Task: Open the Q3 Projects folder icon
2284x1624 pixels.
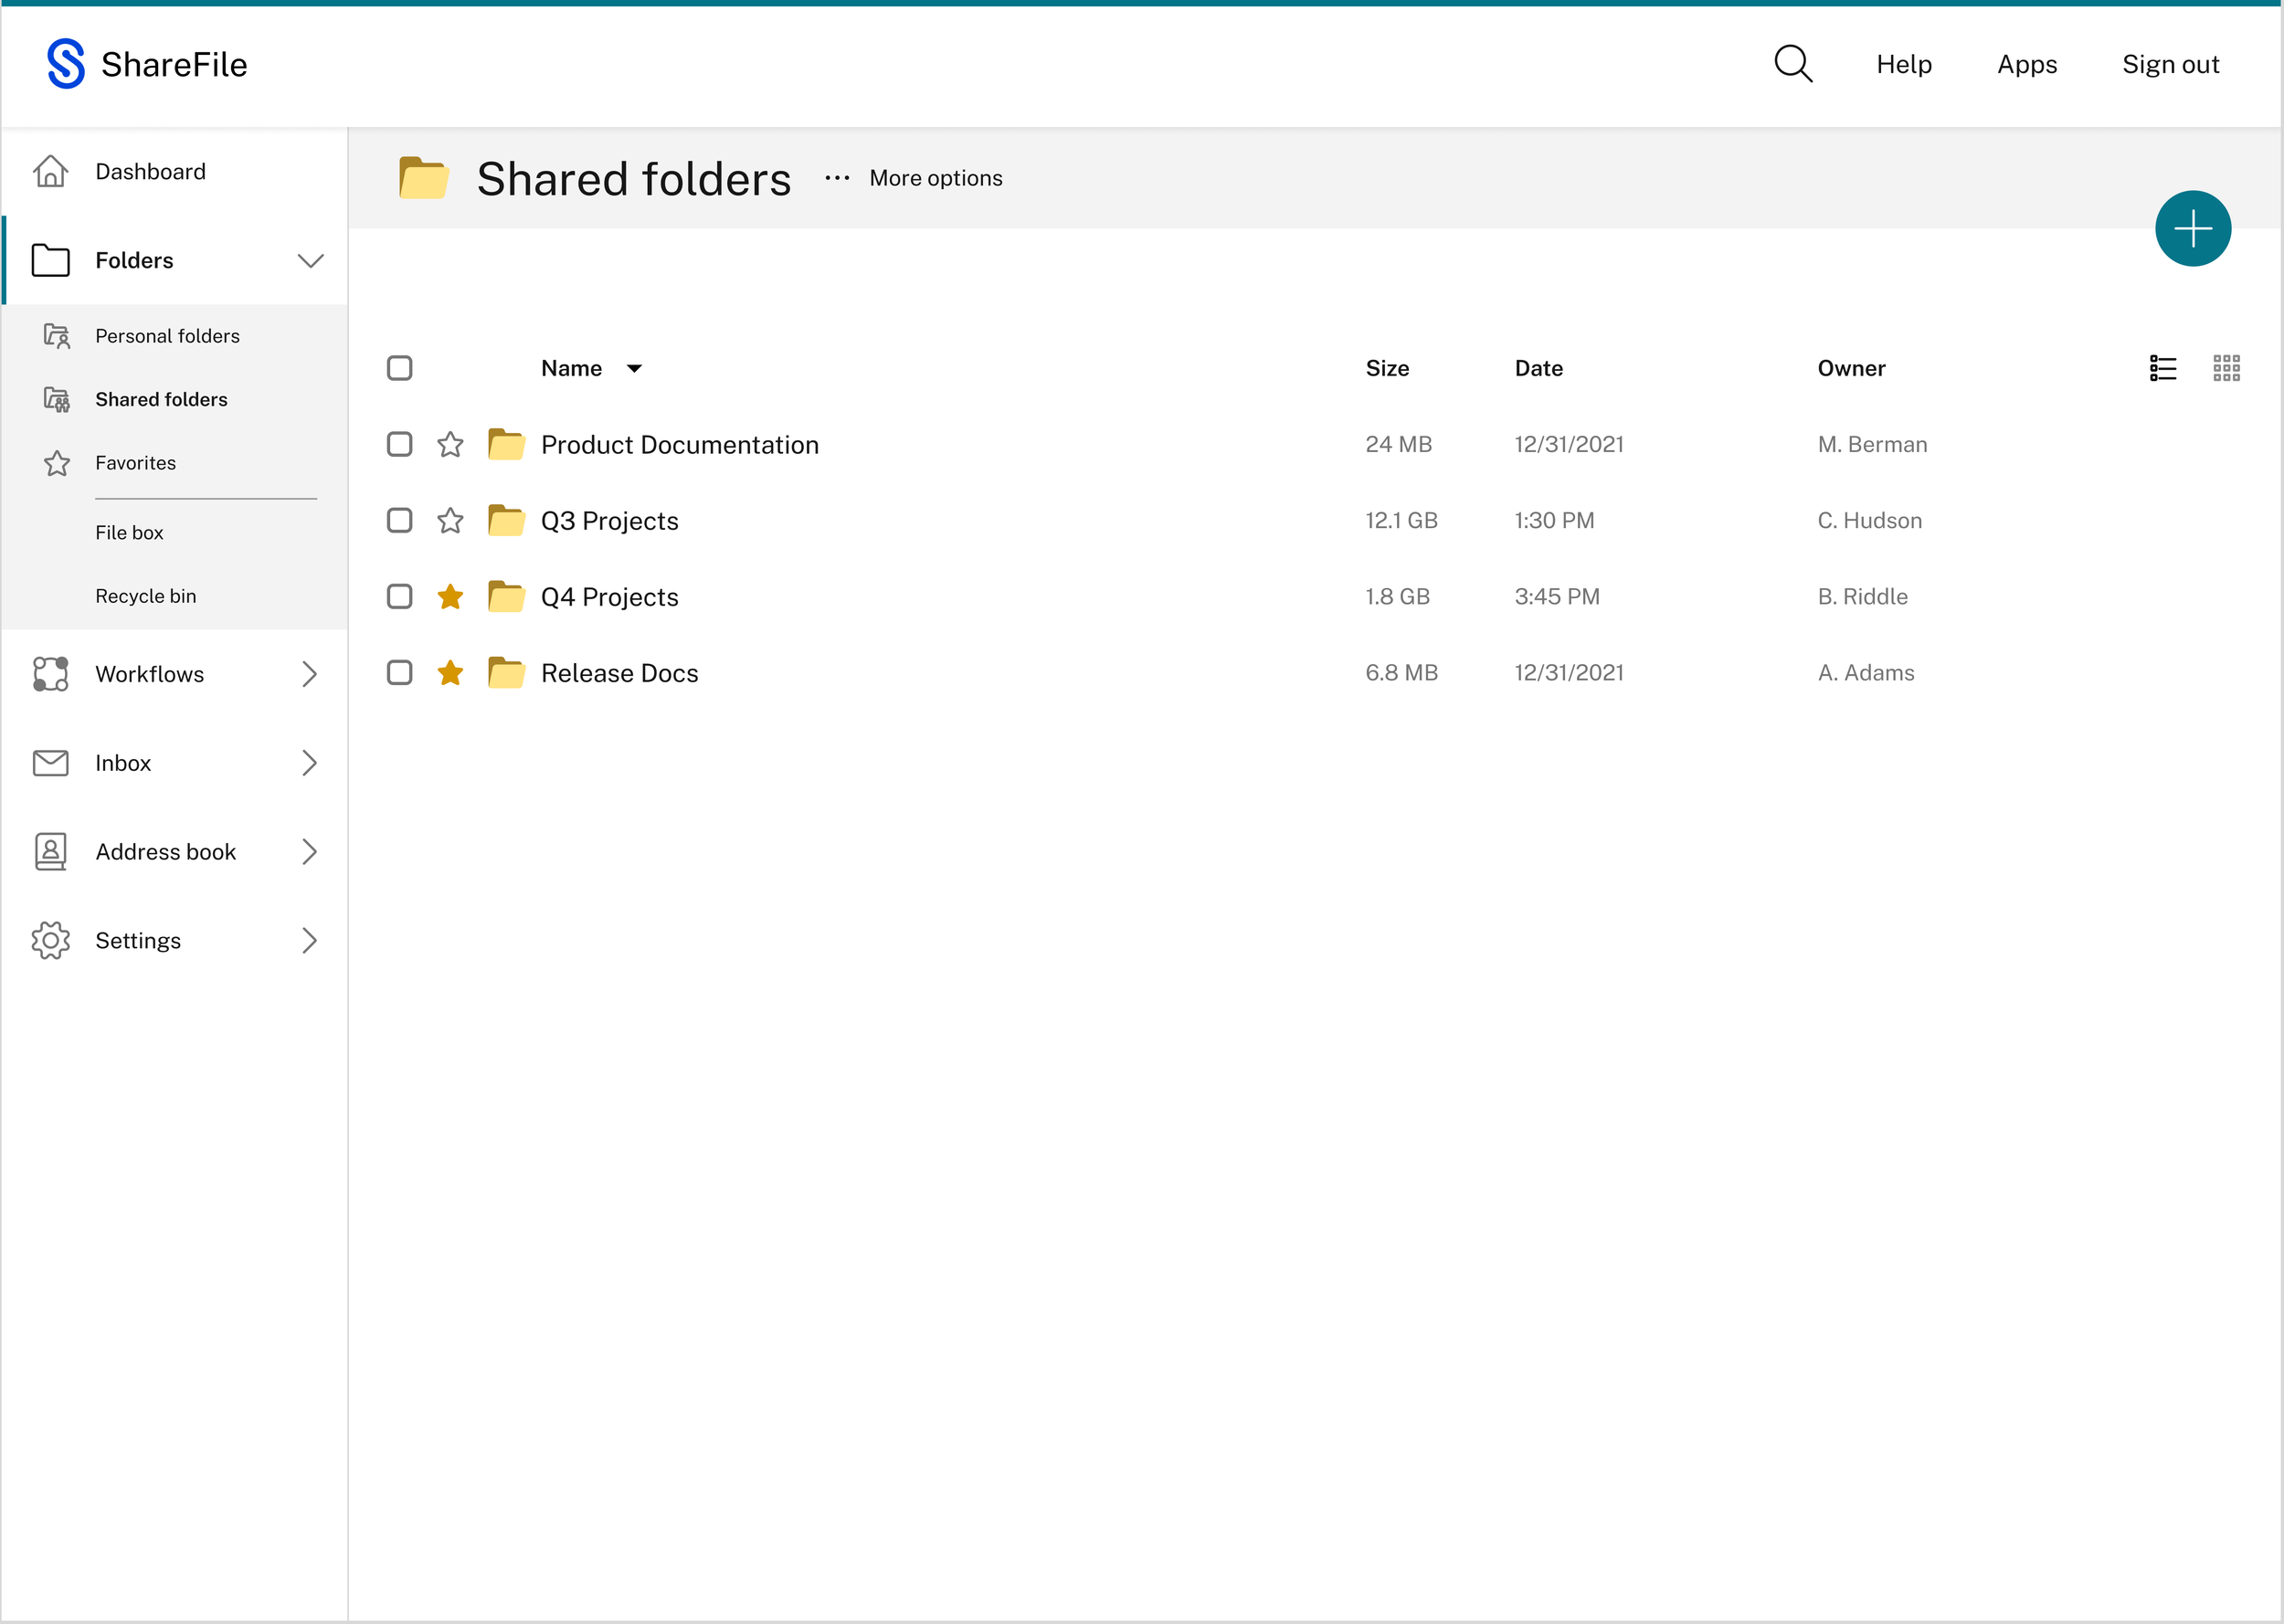Action: click(506, 520)
